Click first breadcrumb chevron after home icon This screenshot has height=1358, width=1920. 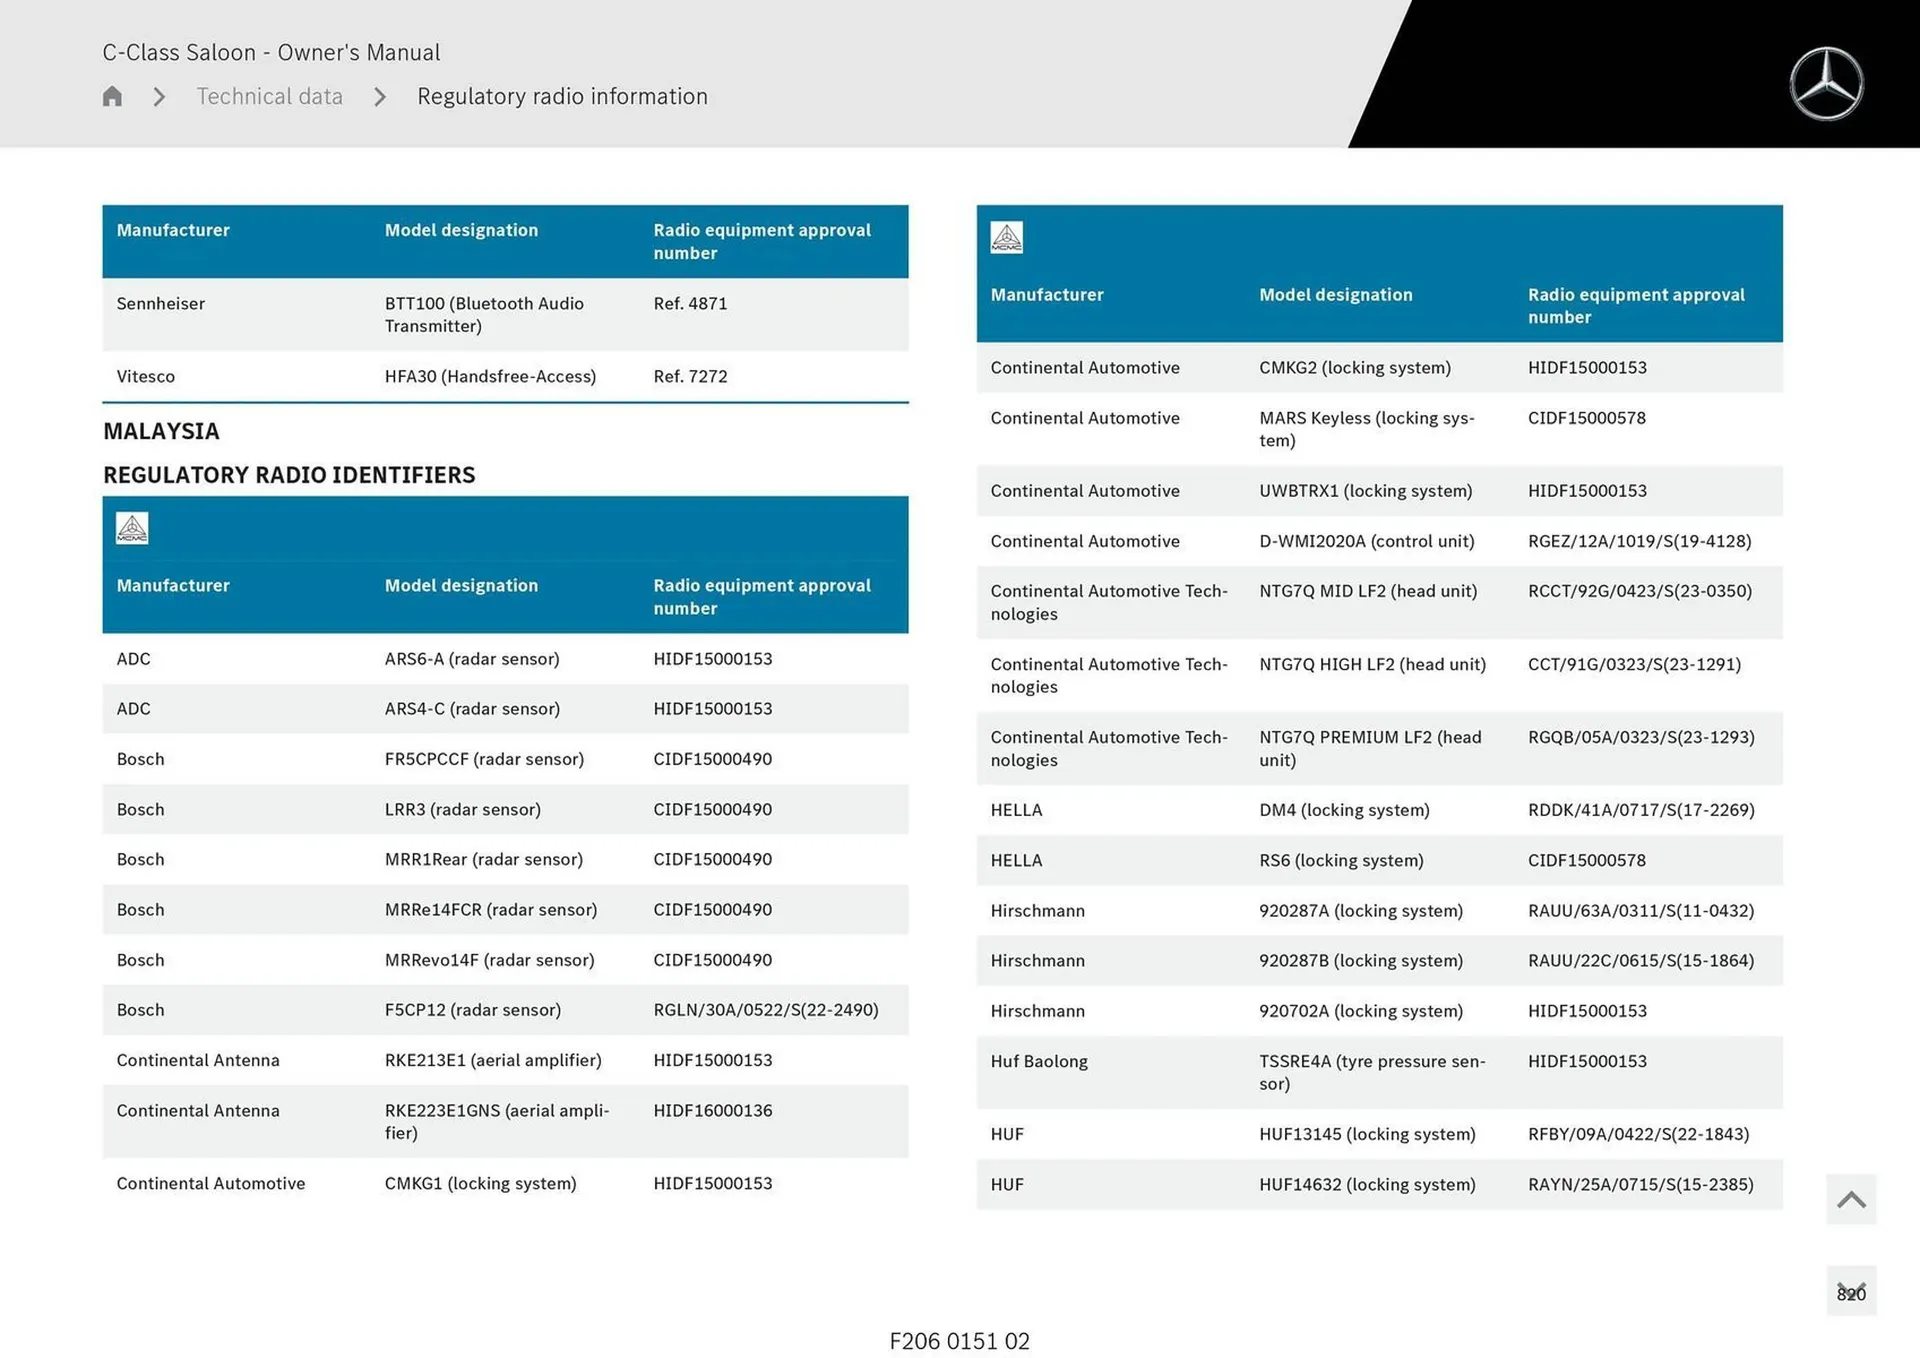pos(159,97)
